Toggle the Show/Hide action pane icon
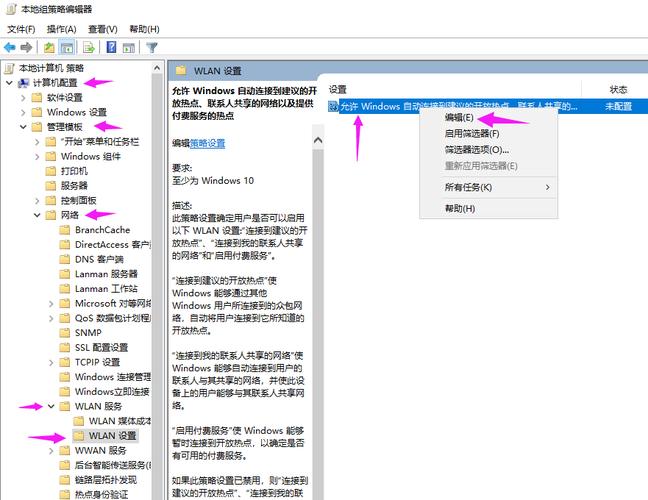Image resolution: width=648 pixels, height=500 pixels. [x=129, y=48]
